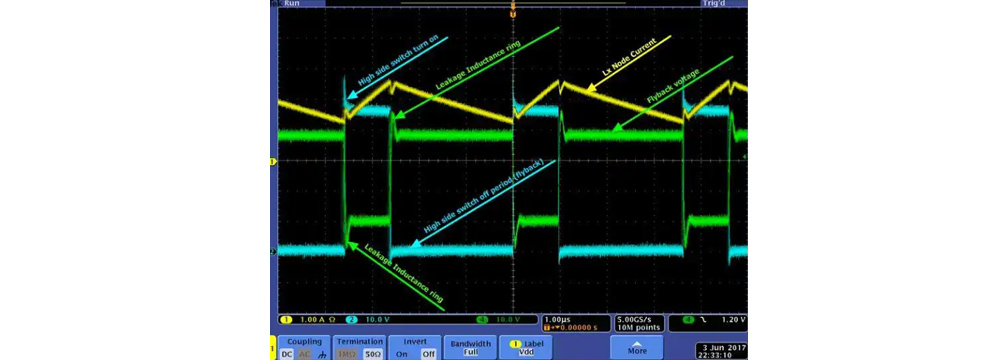Image resolution: width=1000 pixels, height=360 pixels.
Task: Open 5.00GS/s sample rate readout
Action: pos(638,319)
